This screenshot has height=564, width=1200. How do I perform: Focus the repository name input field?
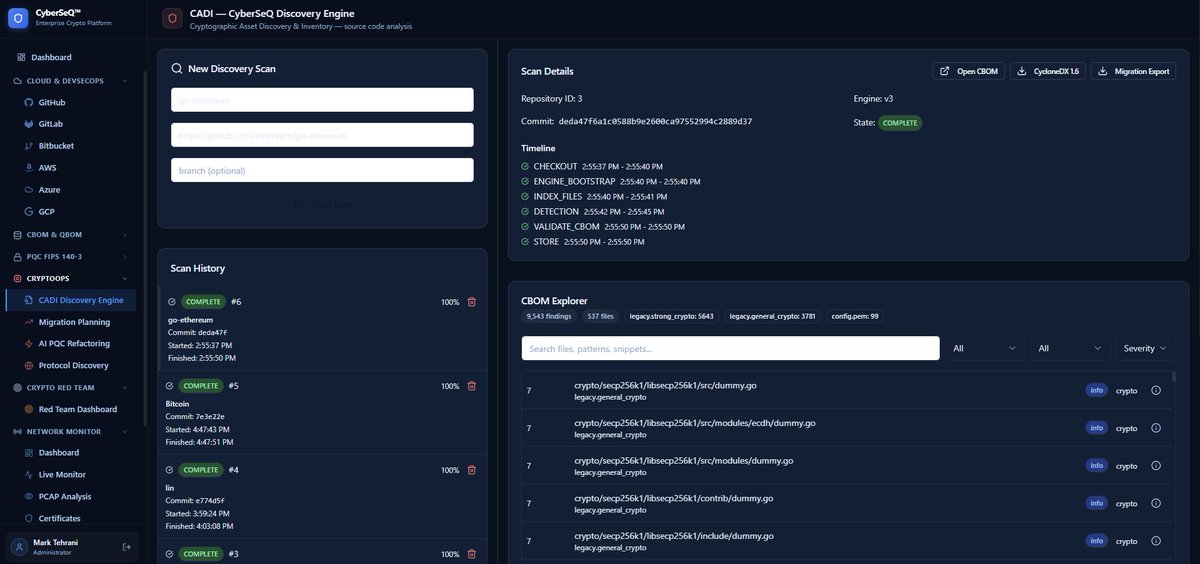322,100
